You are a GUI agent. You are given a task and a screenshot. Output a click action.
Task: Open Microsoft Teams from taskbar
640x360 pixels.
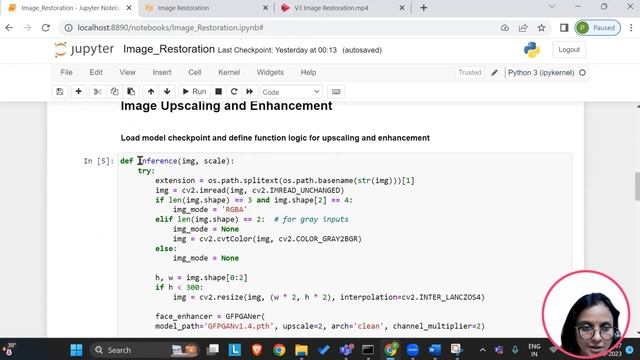pos(346,350)
